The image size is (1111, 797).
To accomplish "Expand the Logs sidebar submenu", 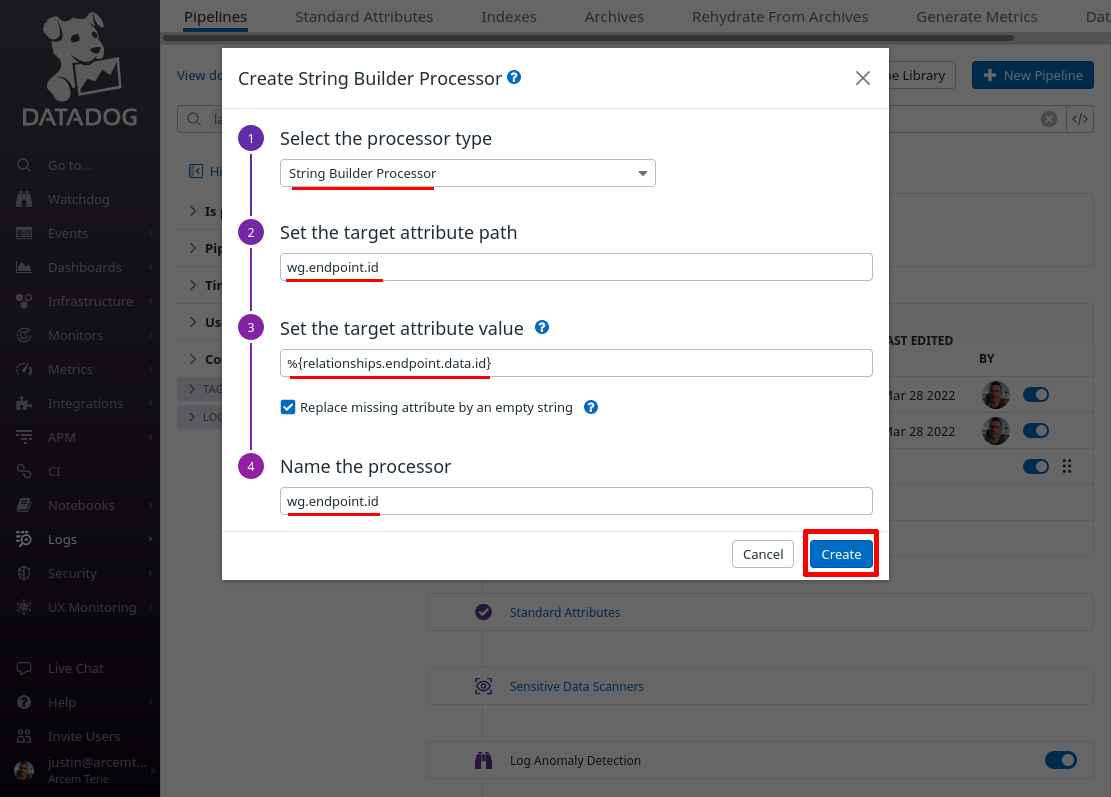I will 150,539.
